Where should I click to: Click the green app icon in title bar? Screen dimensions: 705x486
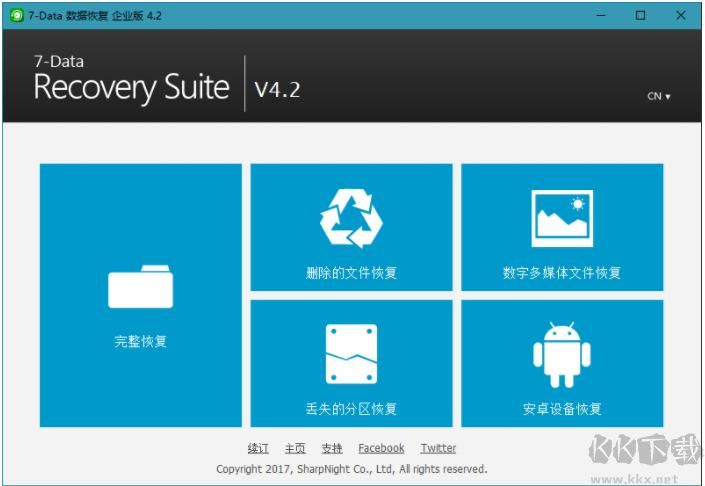coord(17,15)
